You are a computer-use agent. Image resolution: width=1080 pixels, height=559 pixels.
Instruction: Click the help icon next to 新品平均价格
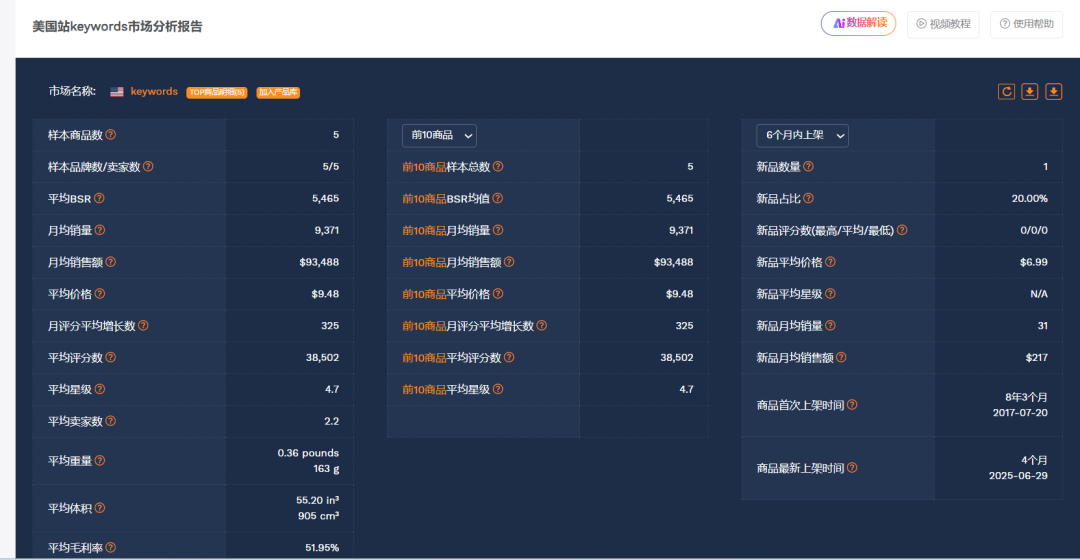coord(830,262)
